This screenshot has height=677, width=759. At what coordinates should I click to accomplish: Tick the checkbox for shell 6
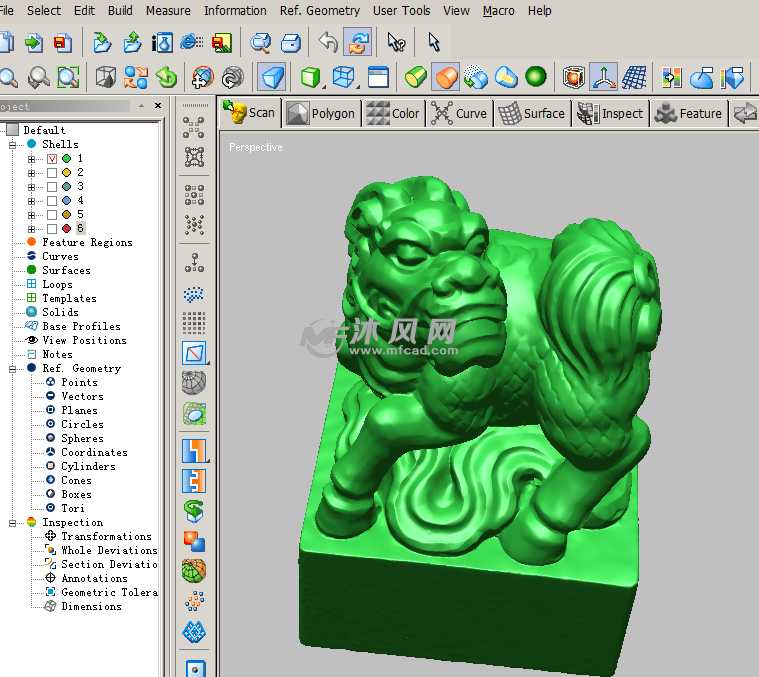click(52, 229)
